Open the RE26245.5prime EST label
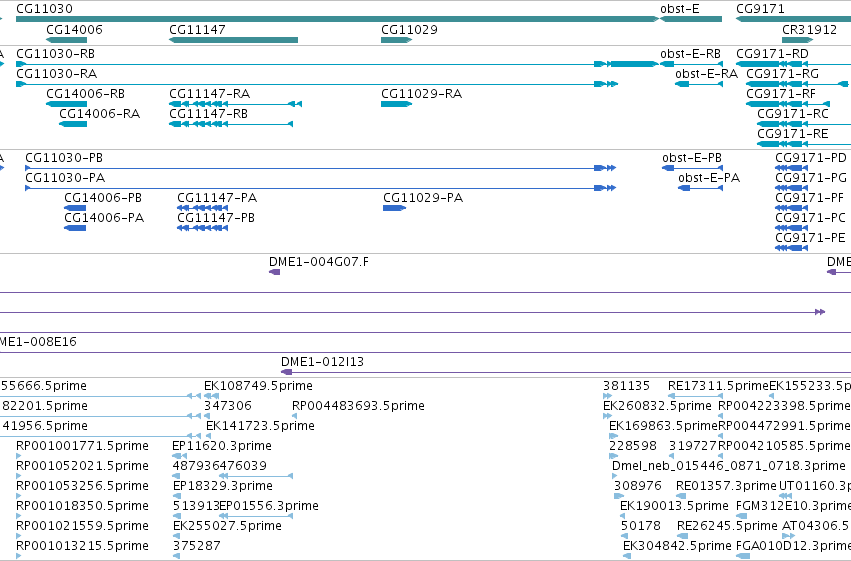 tap(727, 526)
